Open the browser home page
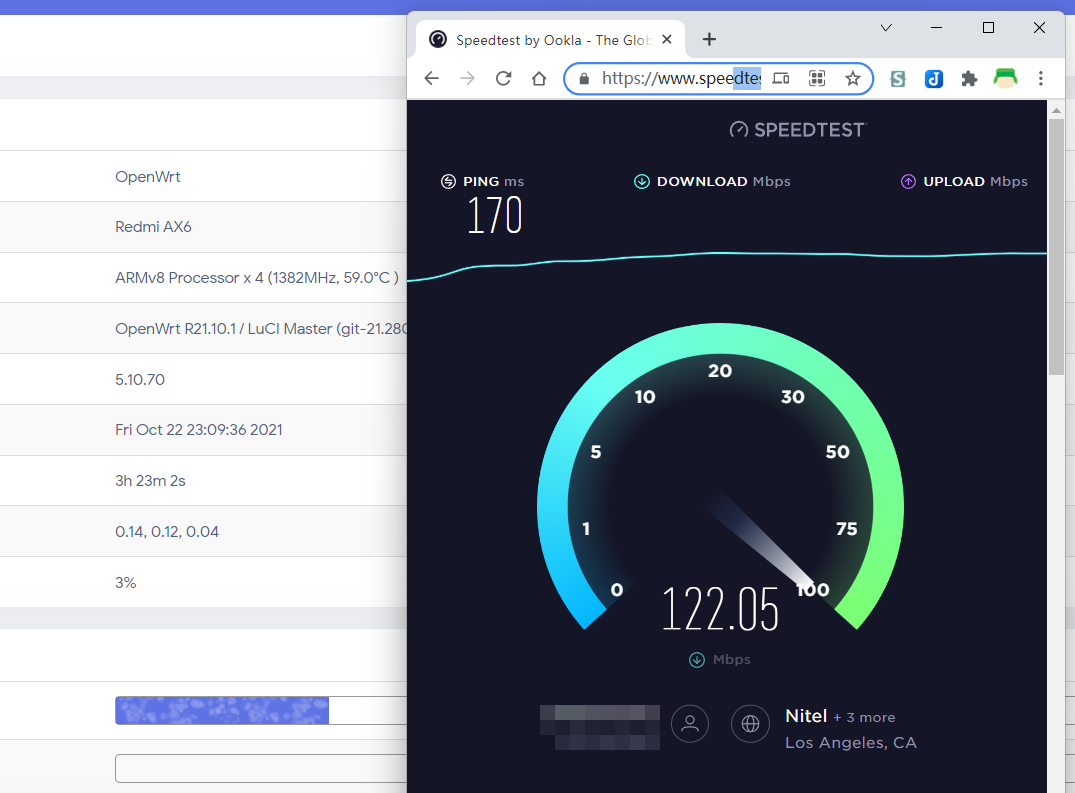Screen dimensions: 1075x793 pos(539,78)
